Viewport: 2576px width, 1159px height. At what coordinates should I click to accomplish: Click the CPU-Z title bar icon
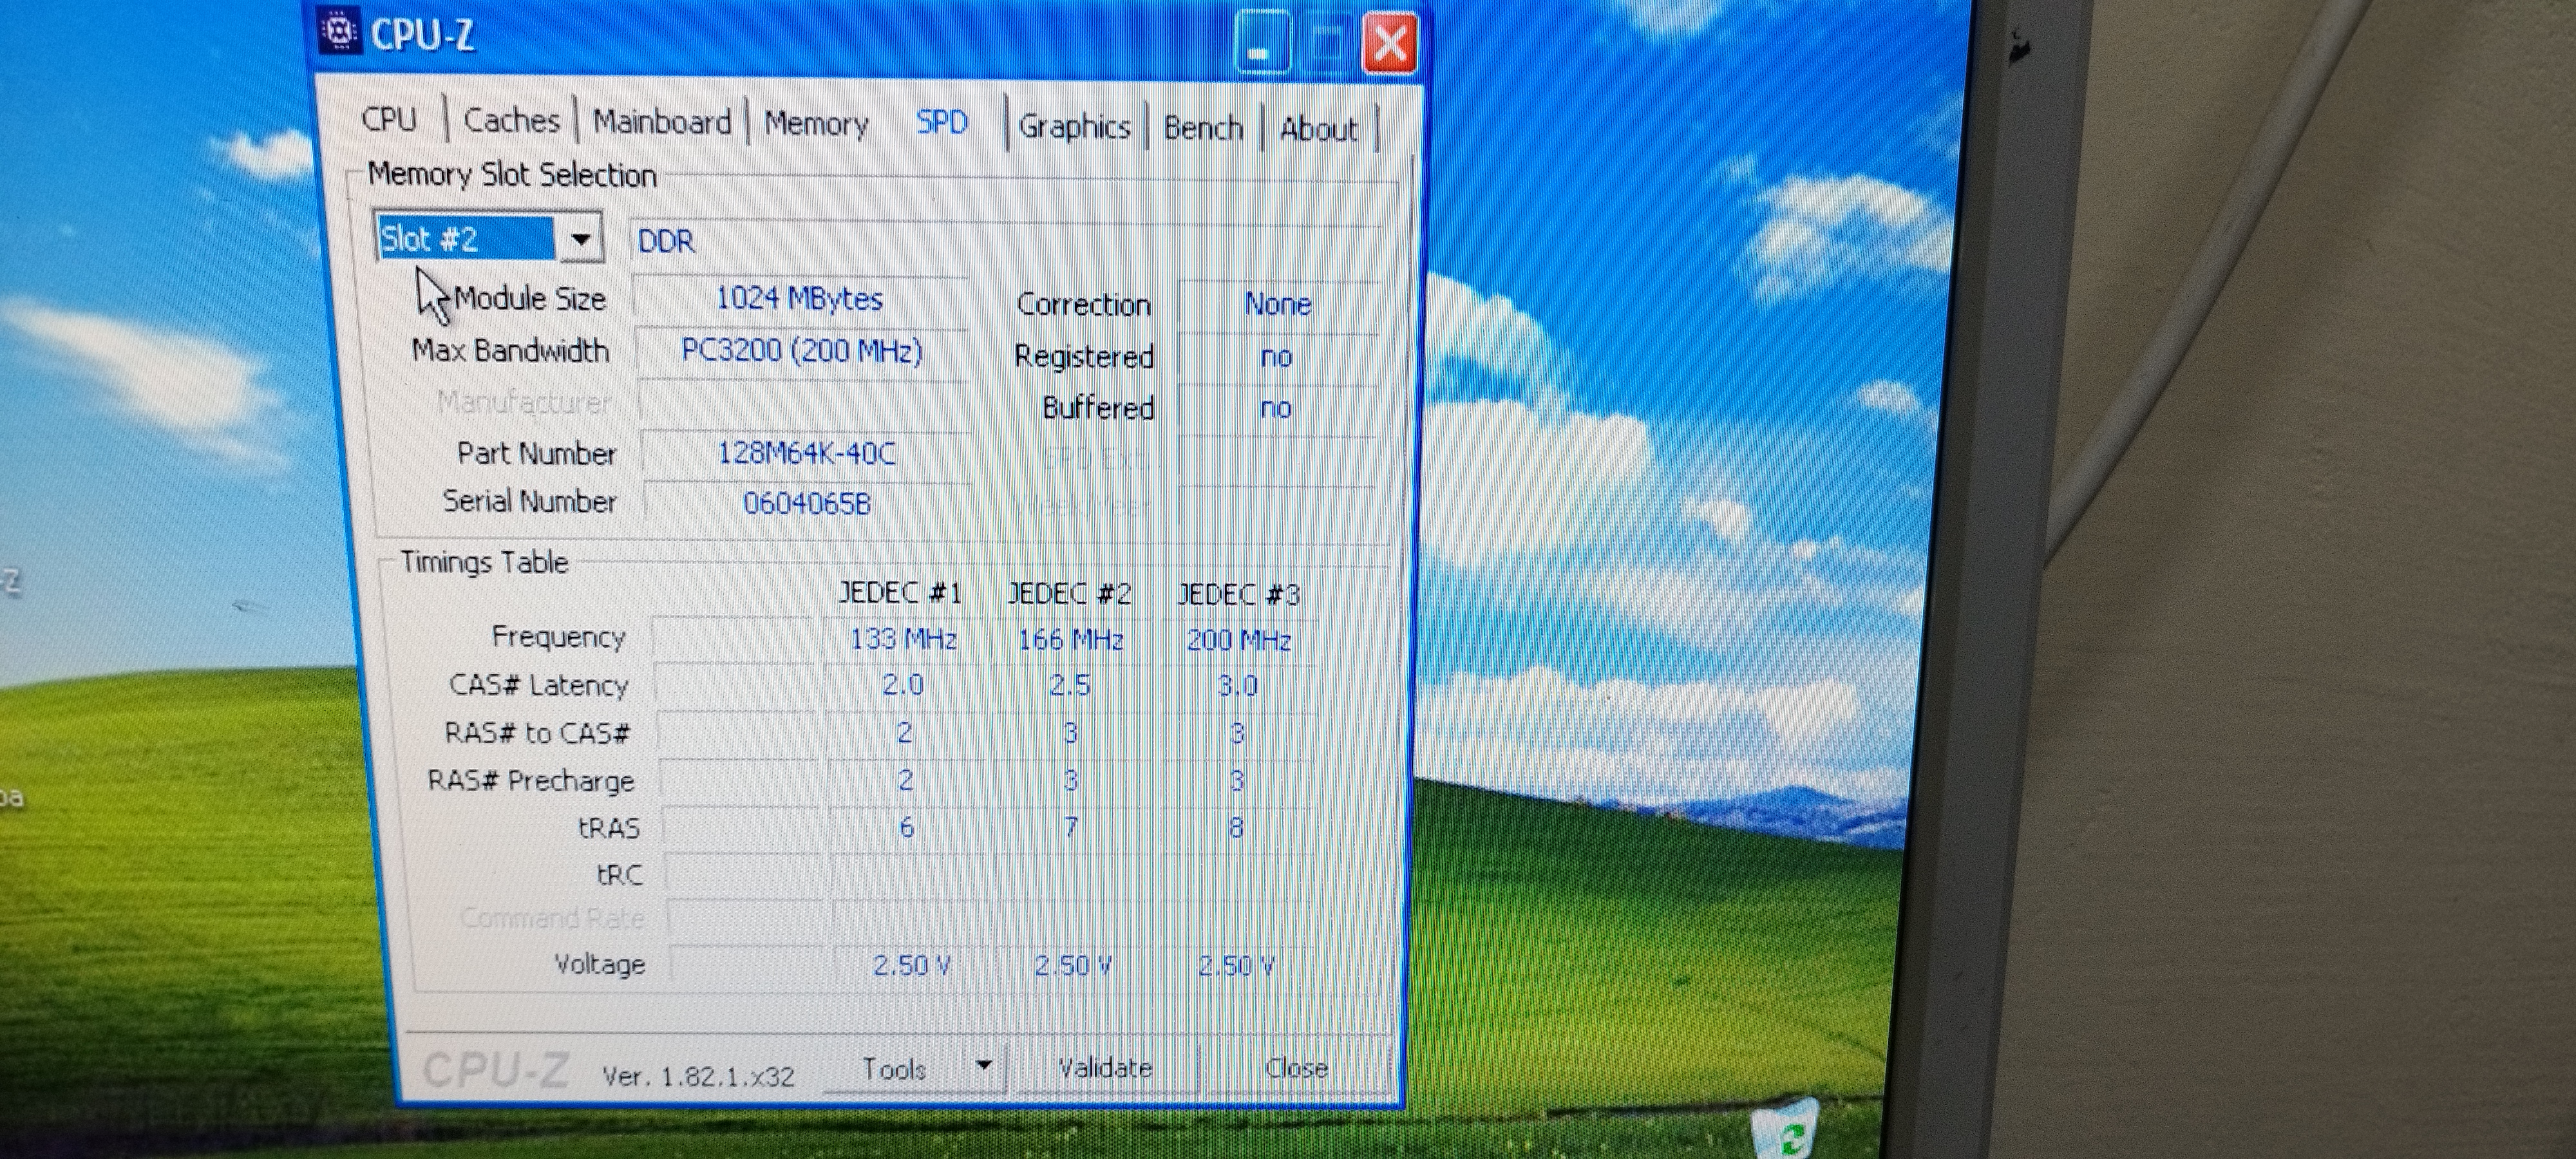339,32
